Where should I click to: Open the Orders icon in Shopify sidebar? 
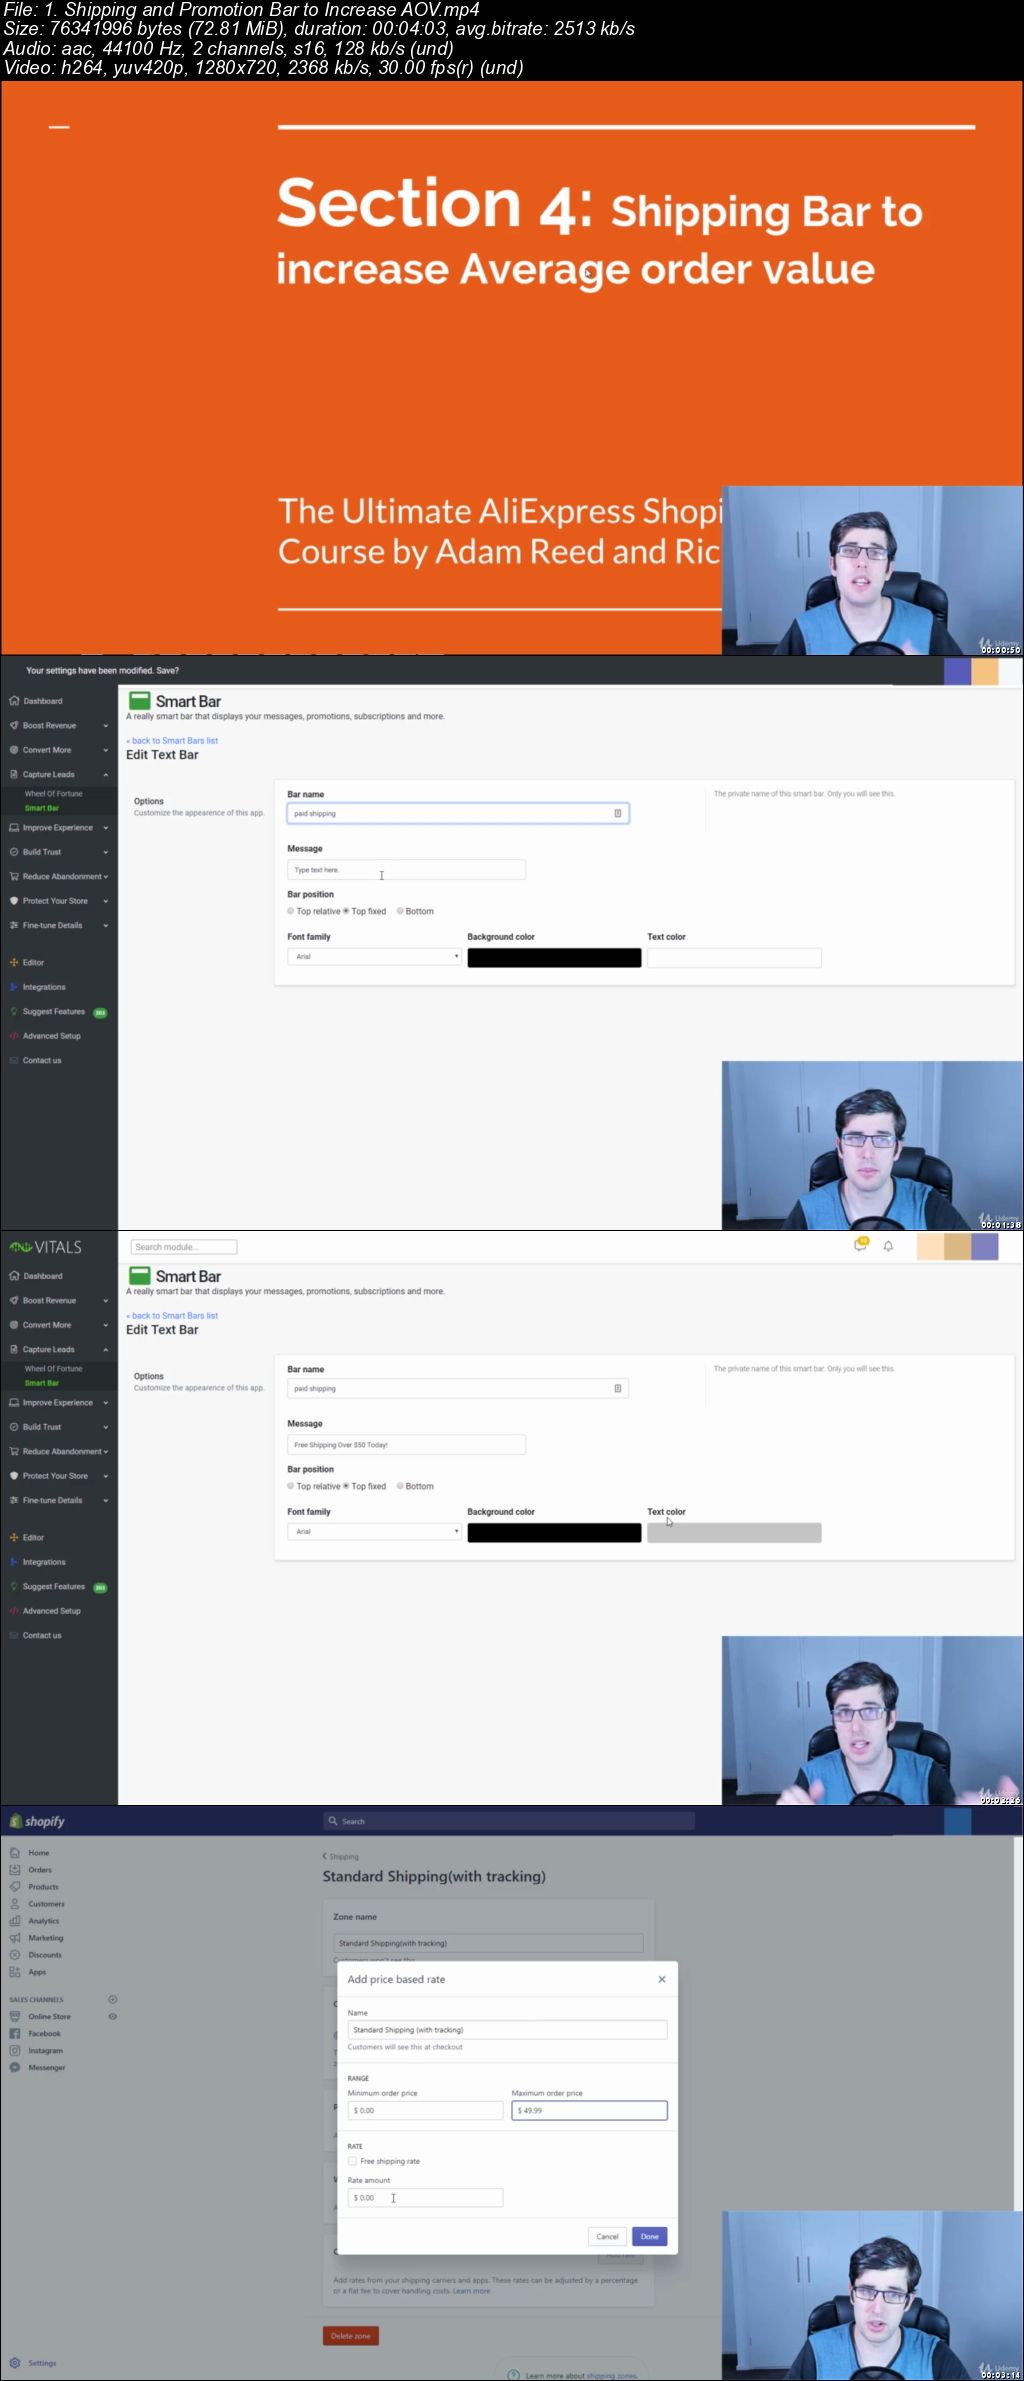point(15,1870)
